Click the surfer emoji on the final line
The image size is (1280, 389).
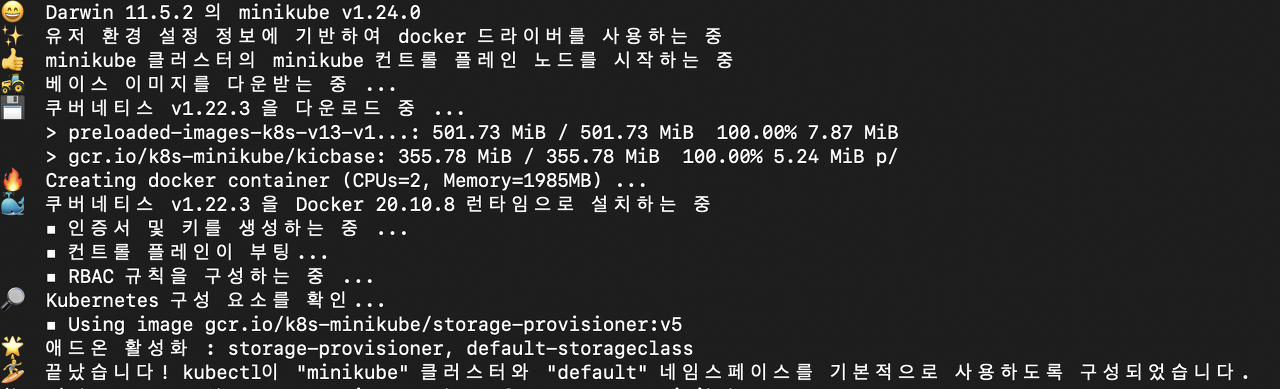click(x=12, y=372)
